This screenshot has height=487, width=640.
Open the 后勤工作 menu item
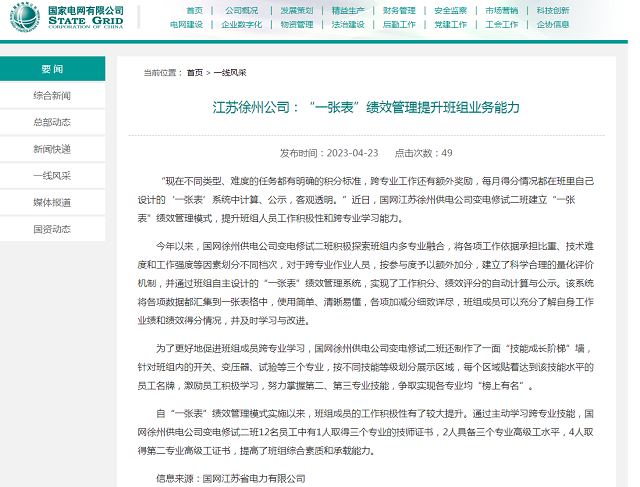coord(399,24)
